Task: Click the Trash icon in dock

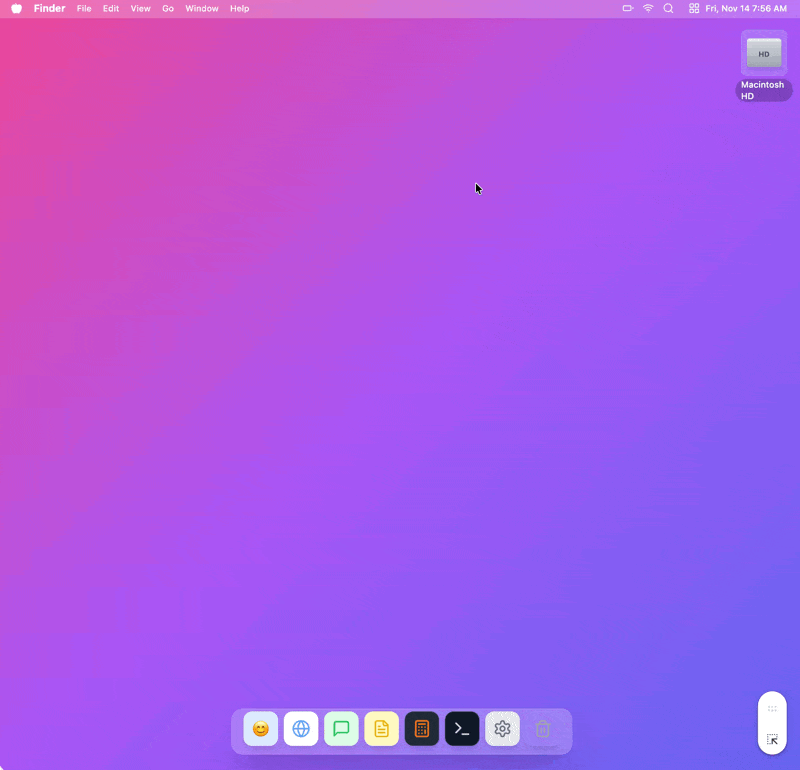Action: [x=543, y=729]
